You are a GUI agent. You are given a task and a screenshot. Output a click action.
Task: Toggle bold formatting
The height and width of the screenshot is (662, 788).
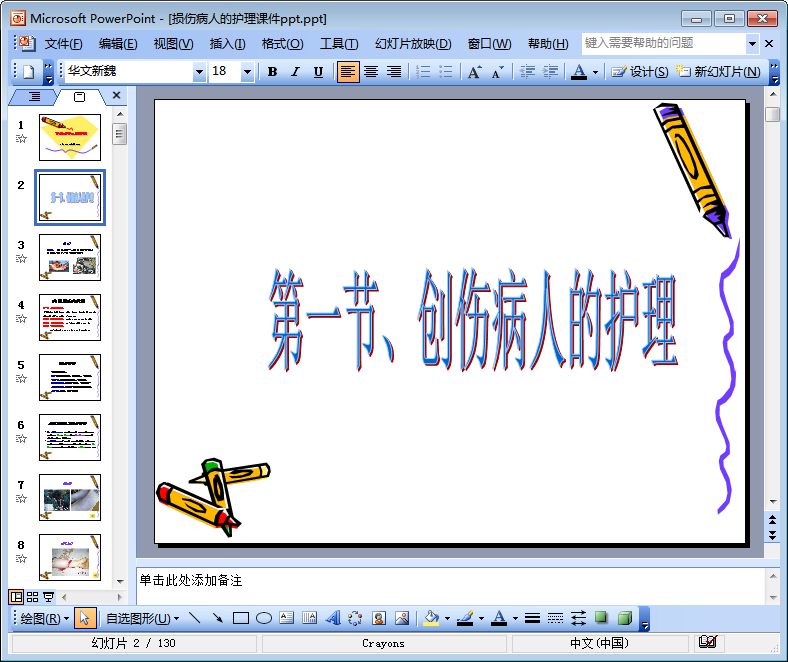[x=272, y=72]
